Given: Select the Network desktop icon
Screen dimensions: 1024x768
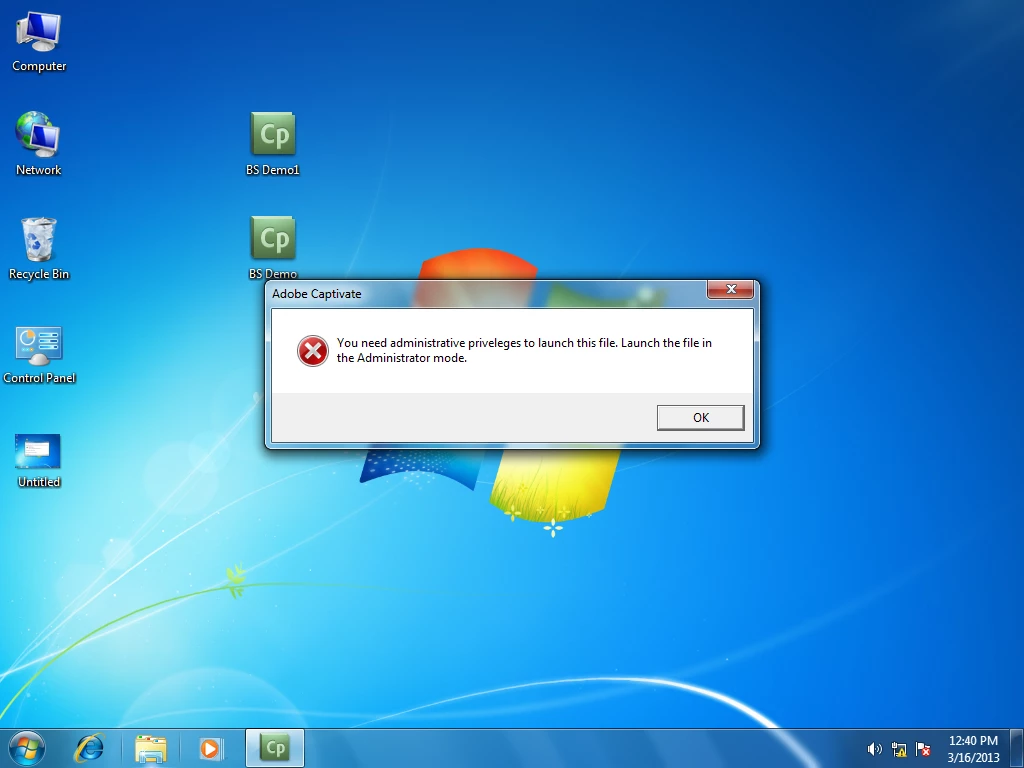Looking at the screenshot, I should pyautogui.click(x=39, y=144).
